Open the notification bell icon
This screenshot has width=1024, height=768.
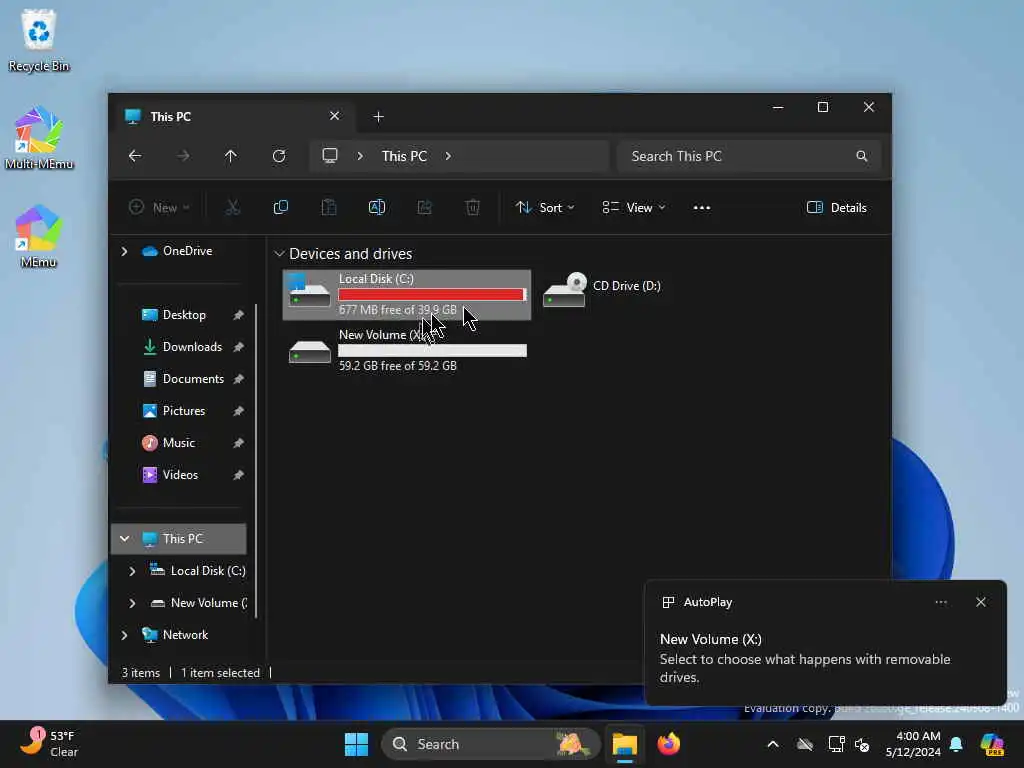pos(956,744)
